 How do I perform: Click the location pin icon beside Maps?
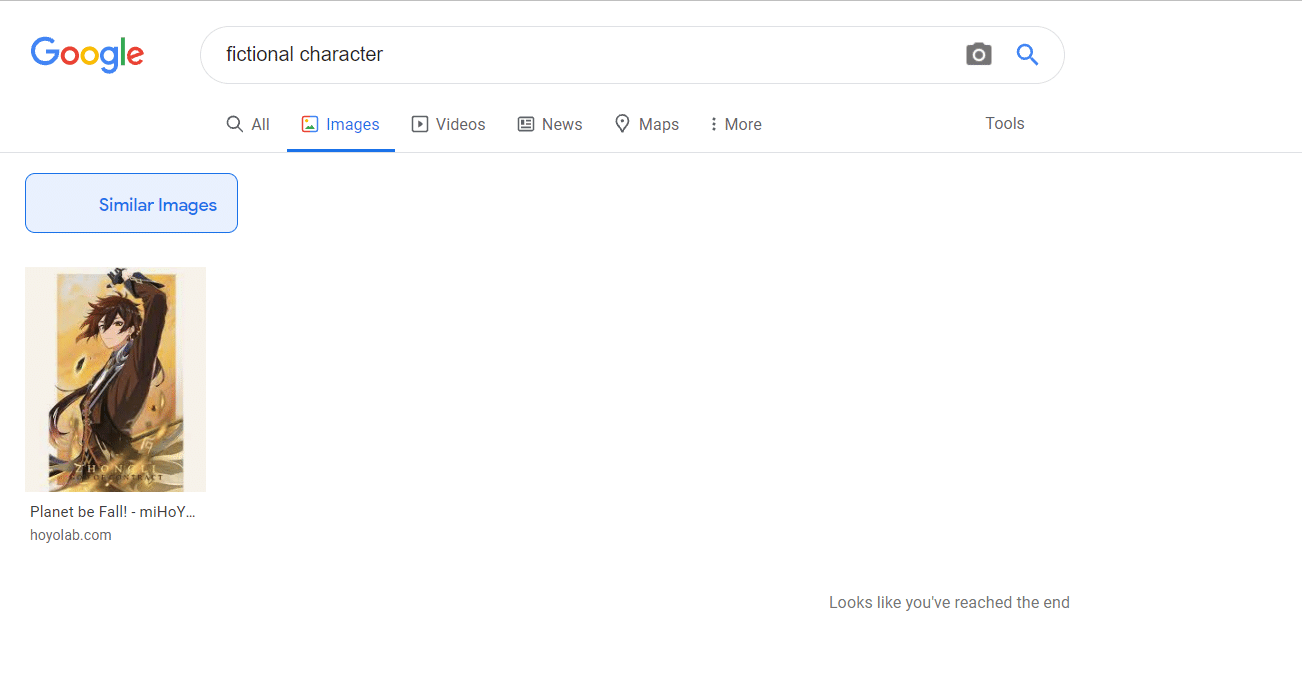(x=622, y=124)
